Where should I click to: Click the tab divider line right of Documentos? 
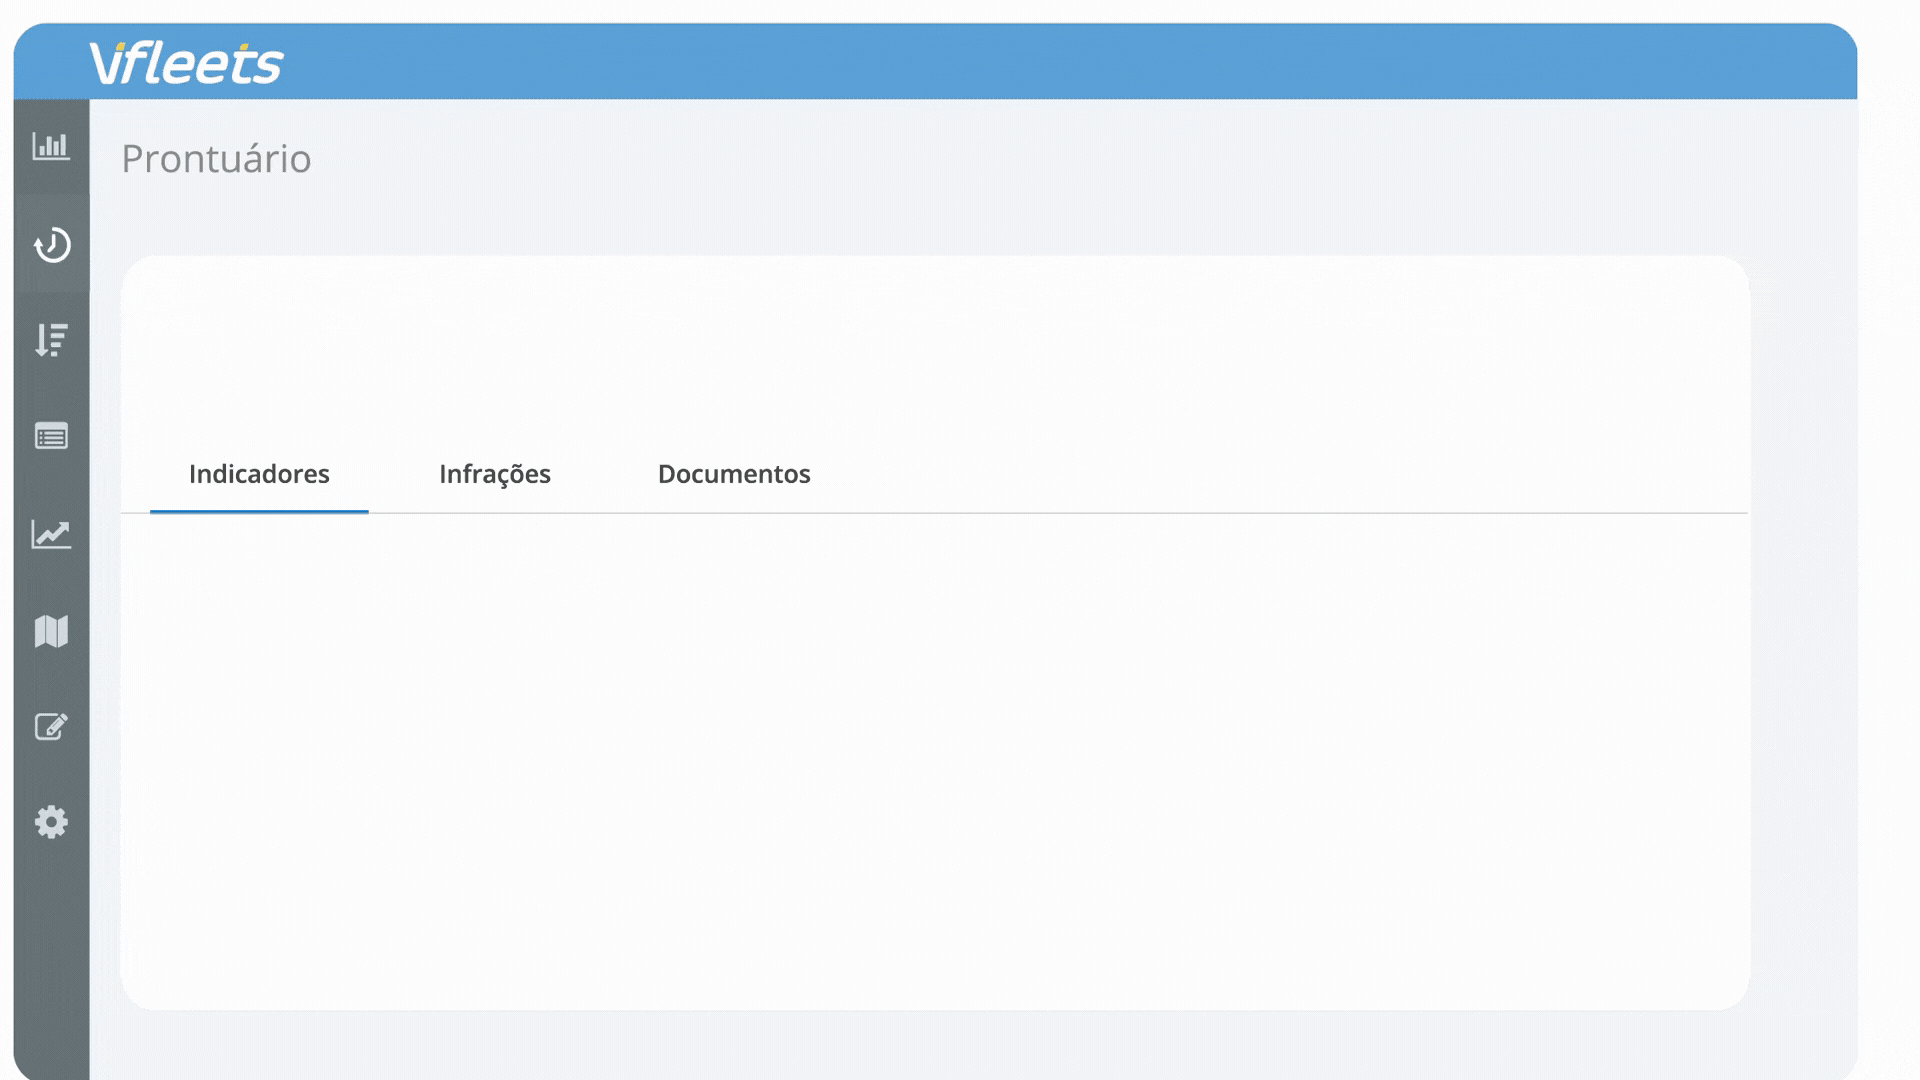(x=1300, y=513)
